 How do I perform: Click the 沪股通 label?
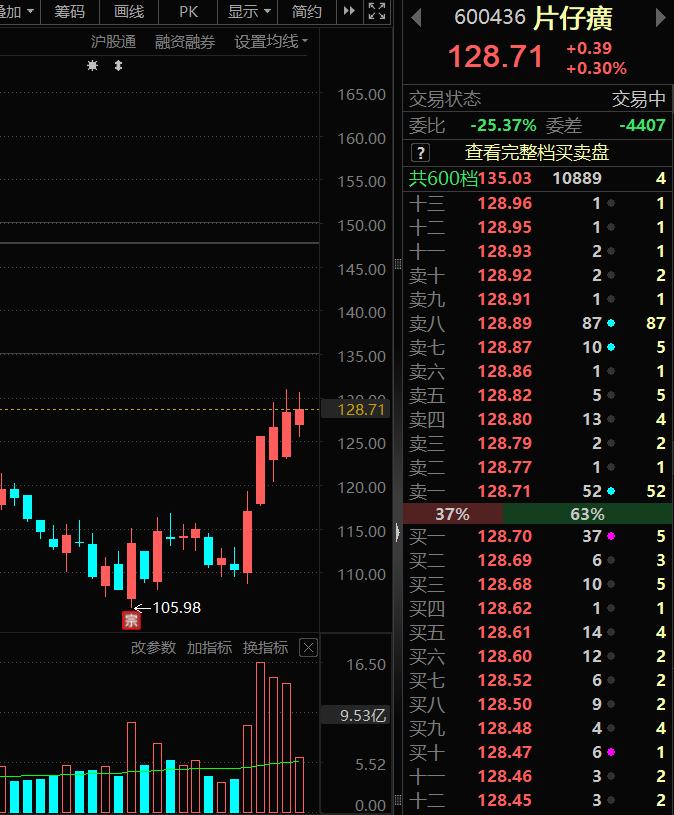point(113,42)
